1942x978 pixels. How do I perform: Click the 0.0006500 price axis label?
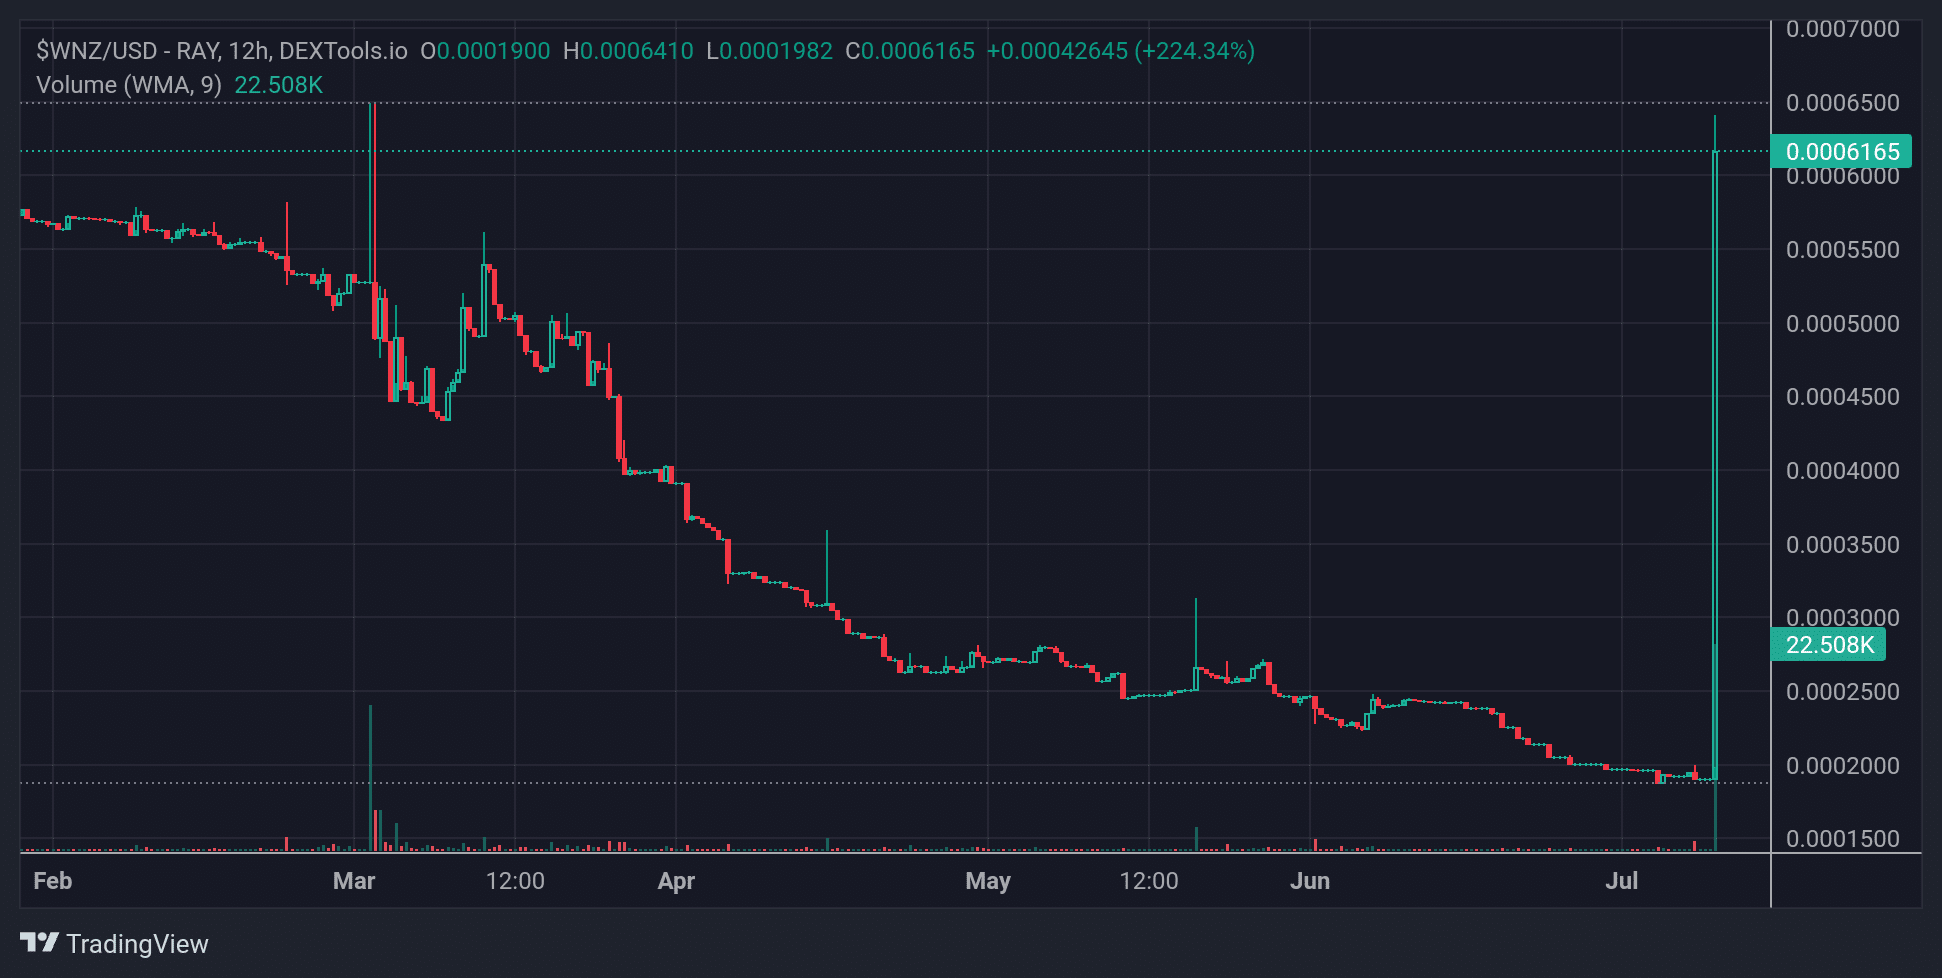click(x=1843, y=103)
